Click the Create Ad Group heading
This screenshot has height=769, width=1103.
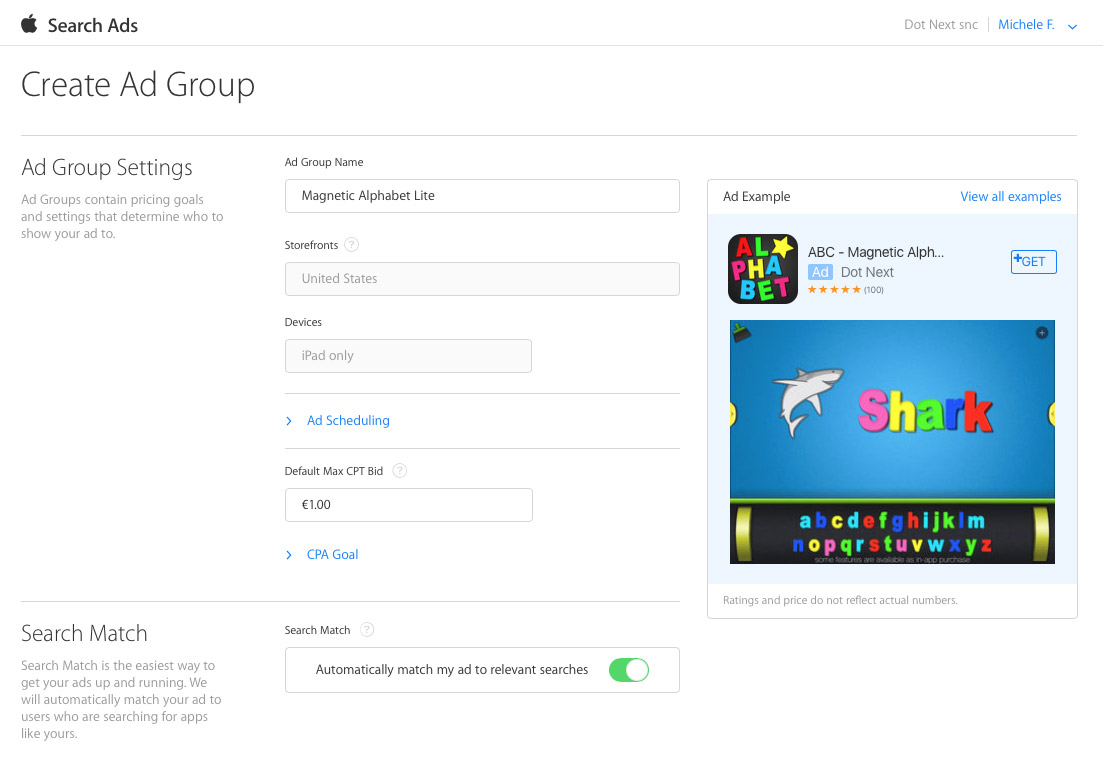pyautogui.click(x=138, y=85)
